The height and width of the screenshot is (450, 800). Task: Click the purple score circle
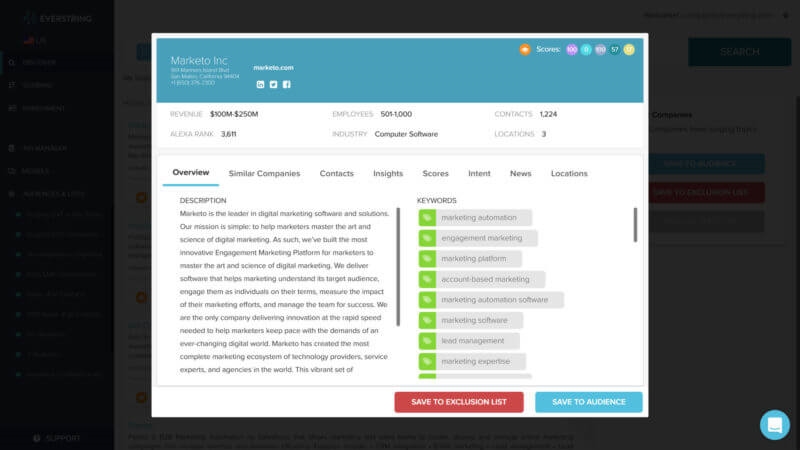(x=572, y=49)
